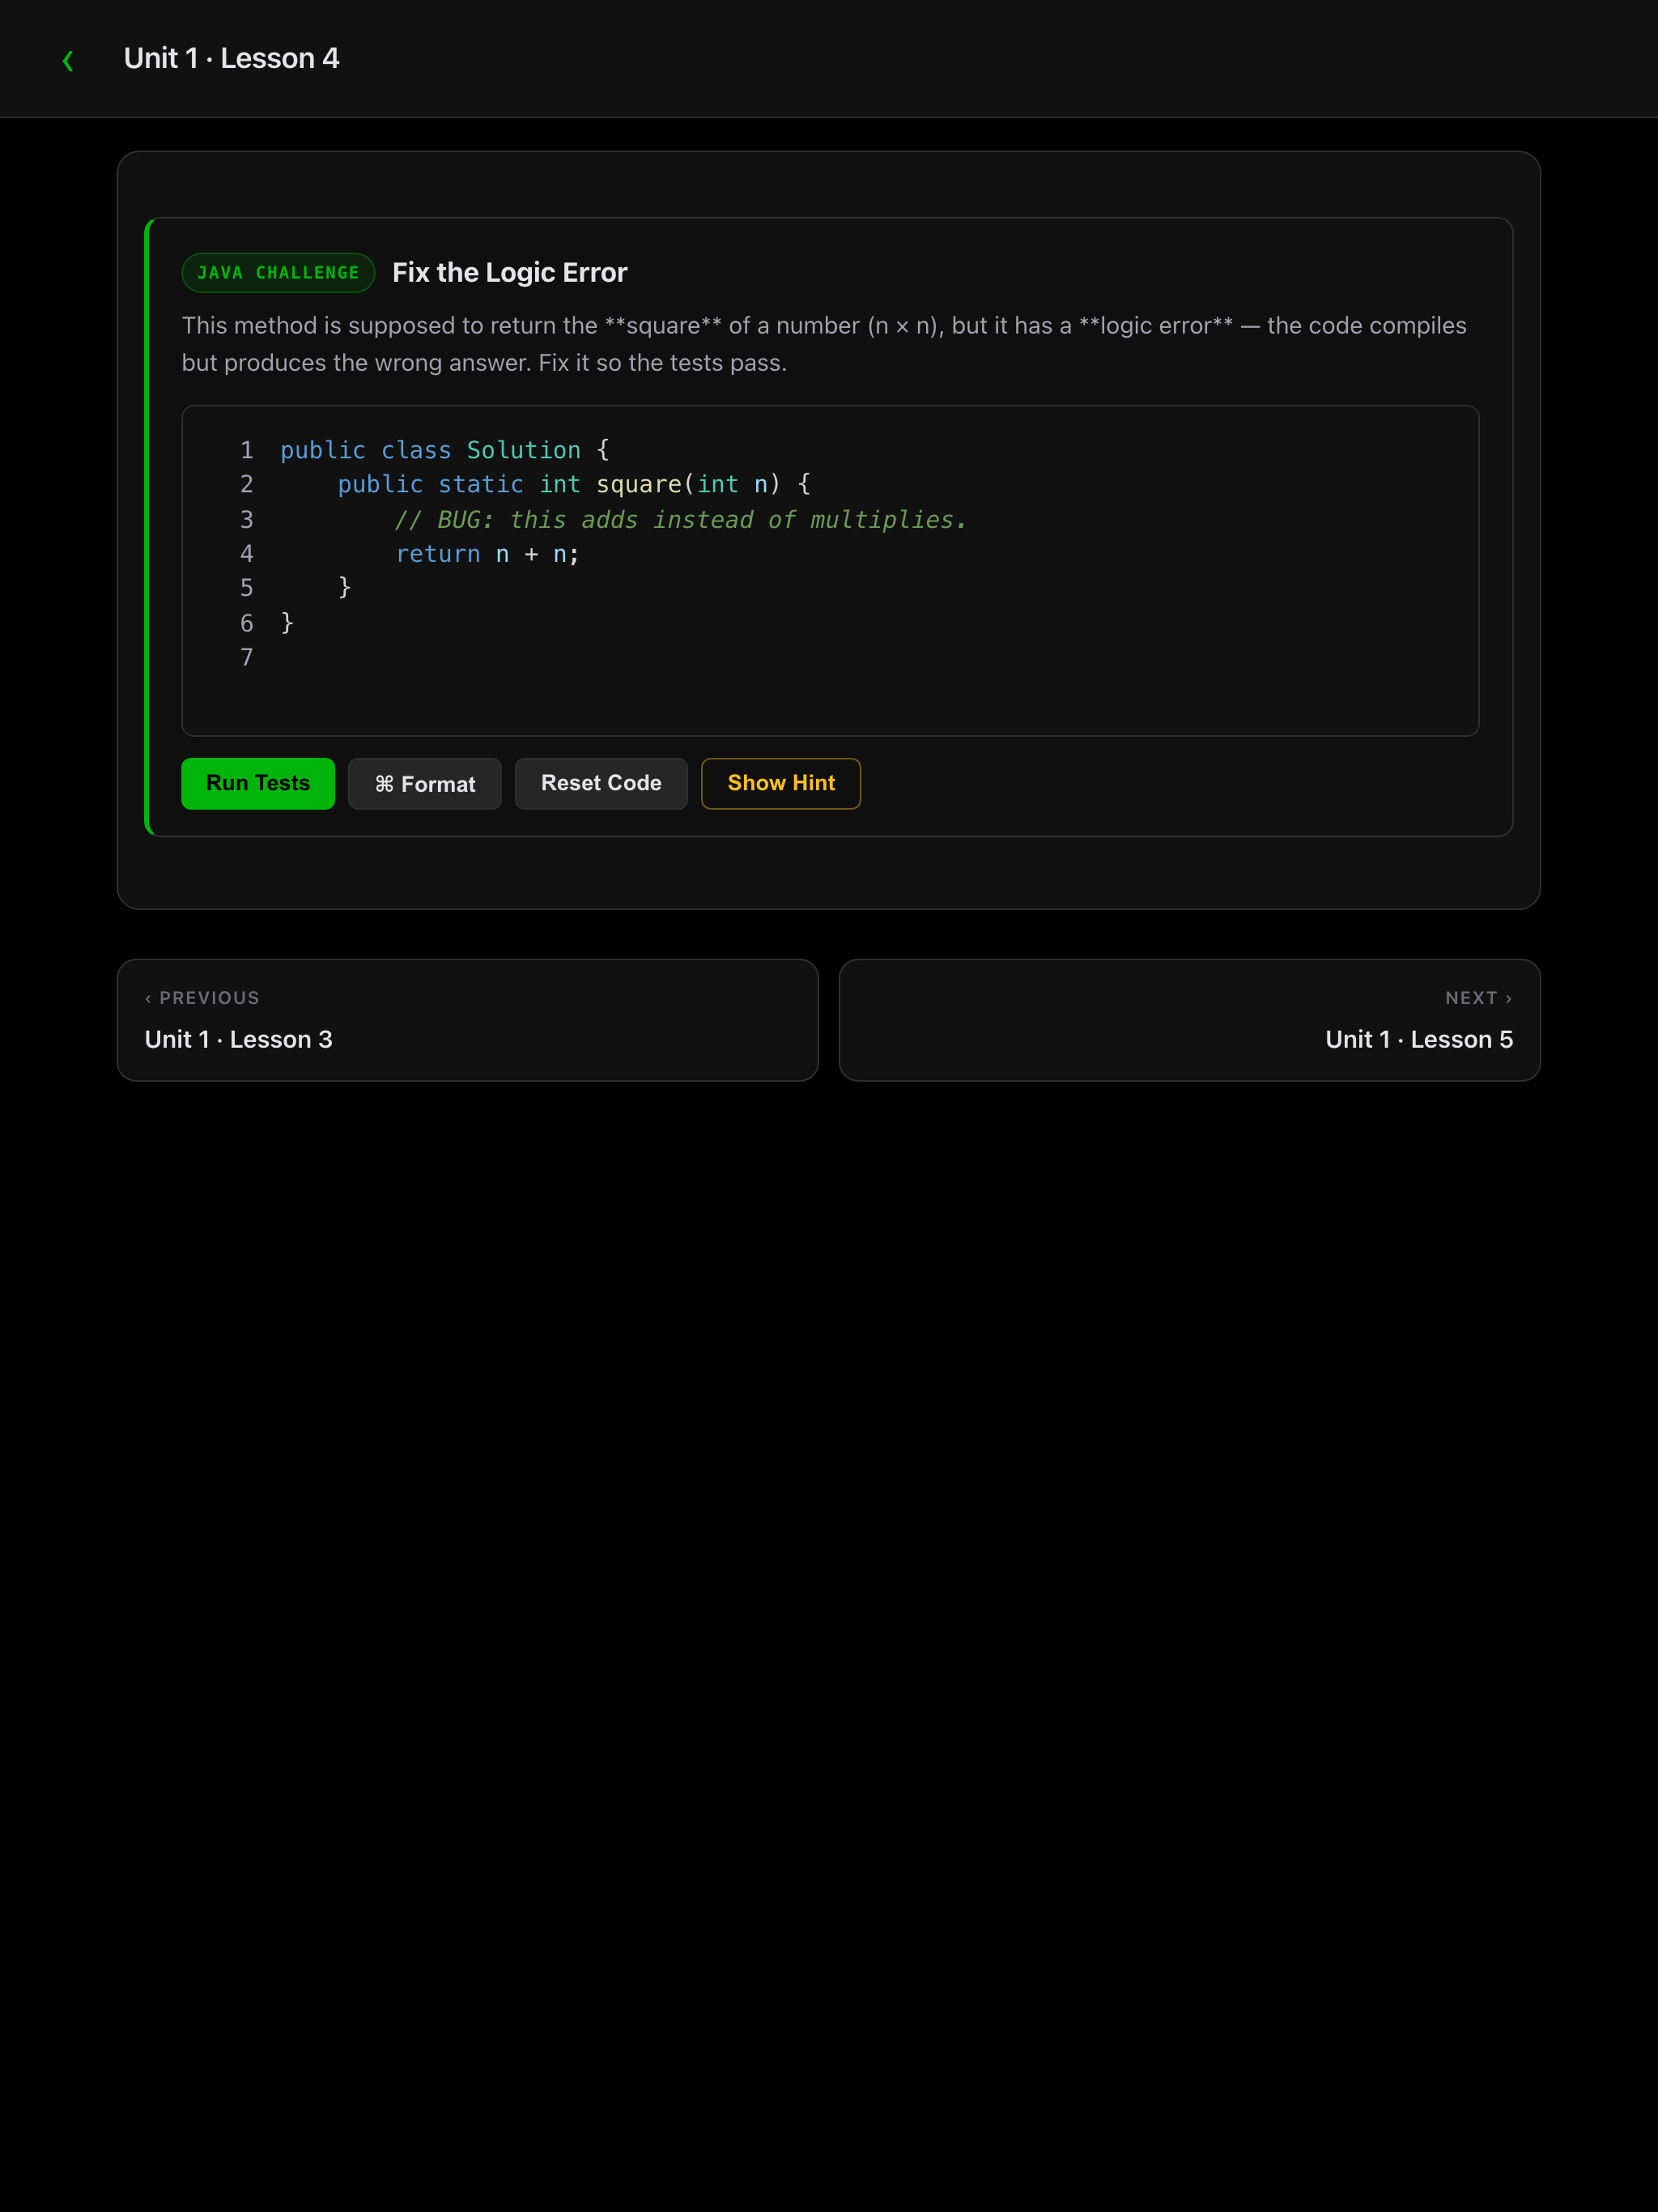Click the Unit 1 · Lesson 4 page title
This screenshot has height=2212, width=1658.
pos(231,59)
